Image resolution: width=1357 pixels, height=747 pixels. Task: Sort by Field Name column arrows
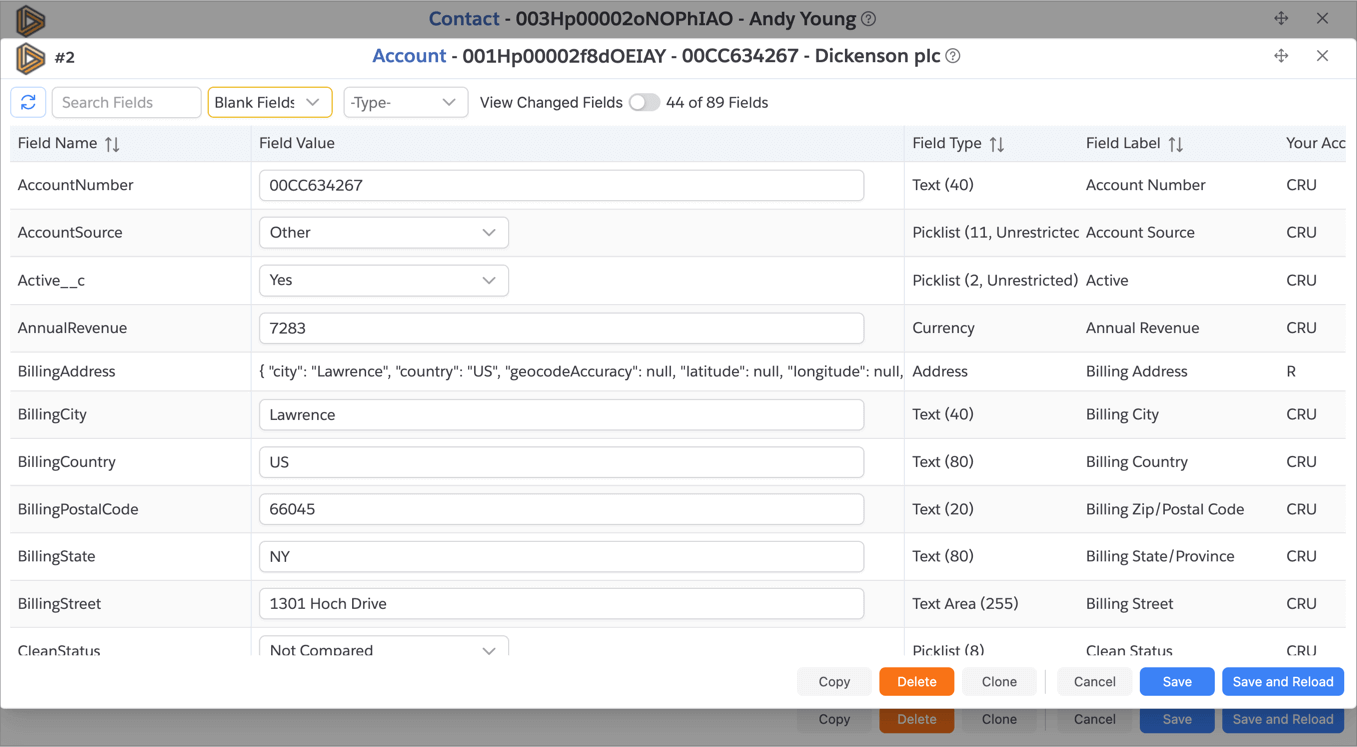[112, 144]
